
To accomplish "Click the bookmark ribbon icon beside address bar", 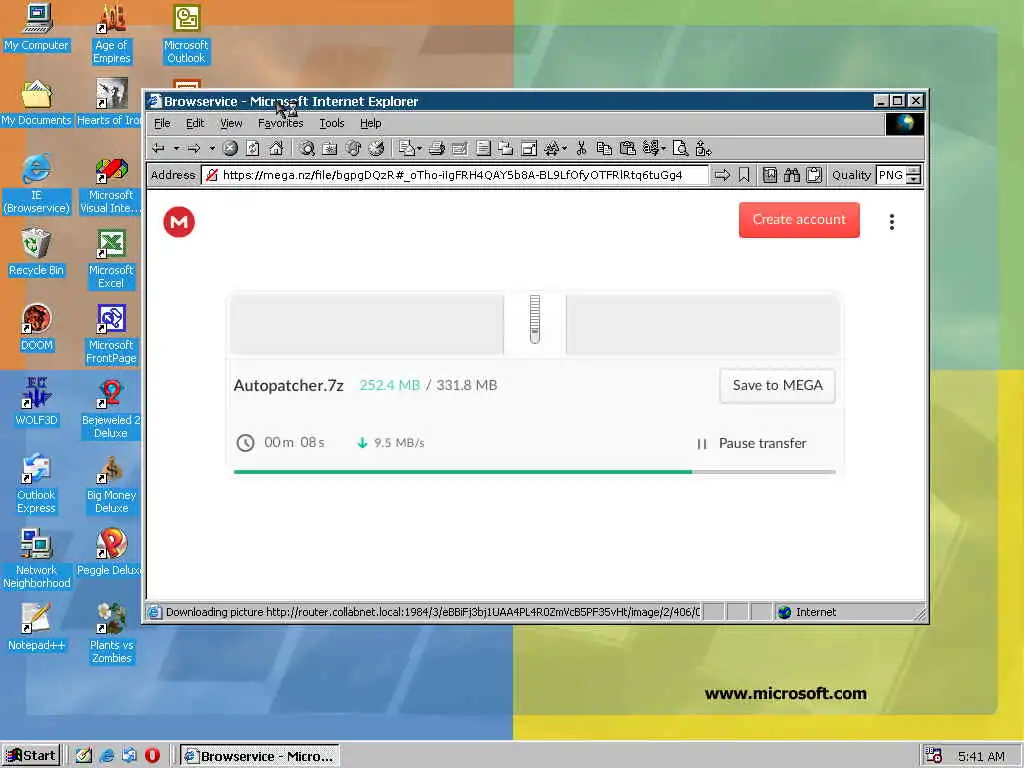I will (744, 175).
